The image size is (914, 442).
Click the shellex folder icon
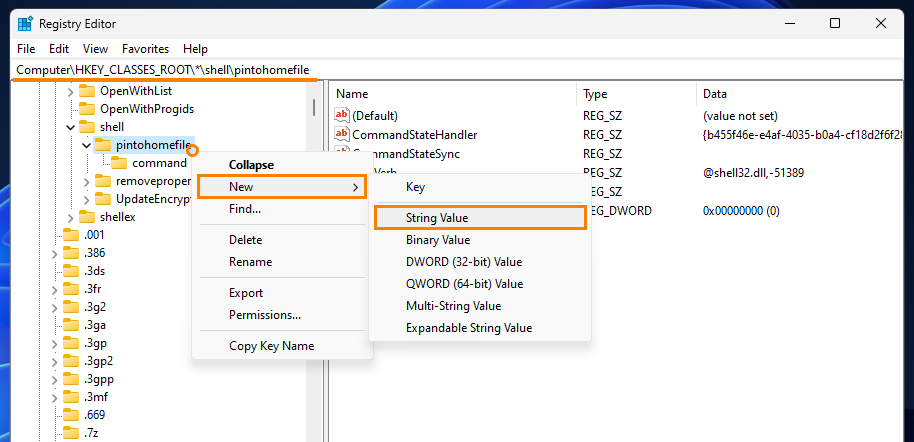(87, 217)
